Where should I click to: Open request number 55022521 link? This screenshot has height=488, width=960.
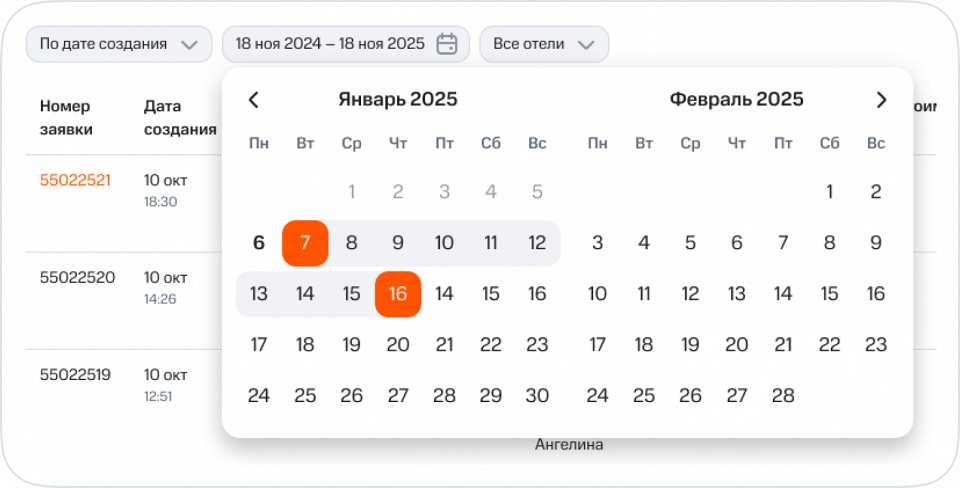75,181
